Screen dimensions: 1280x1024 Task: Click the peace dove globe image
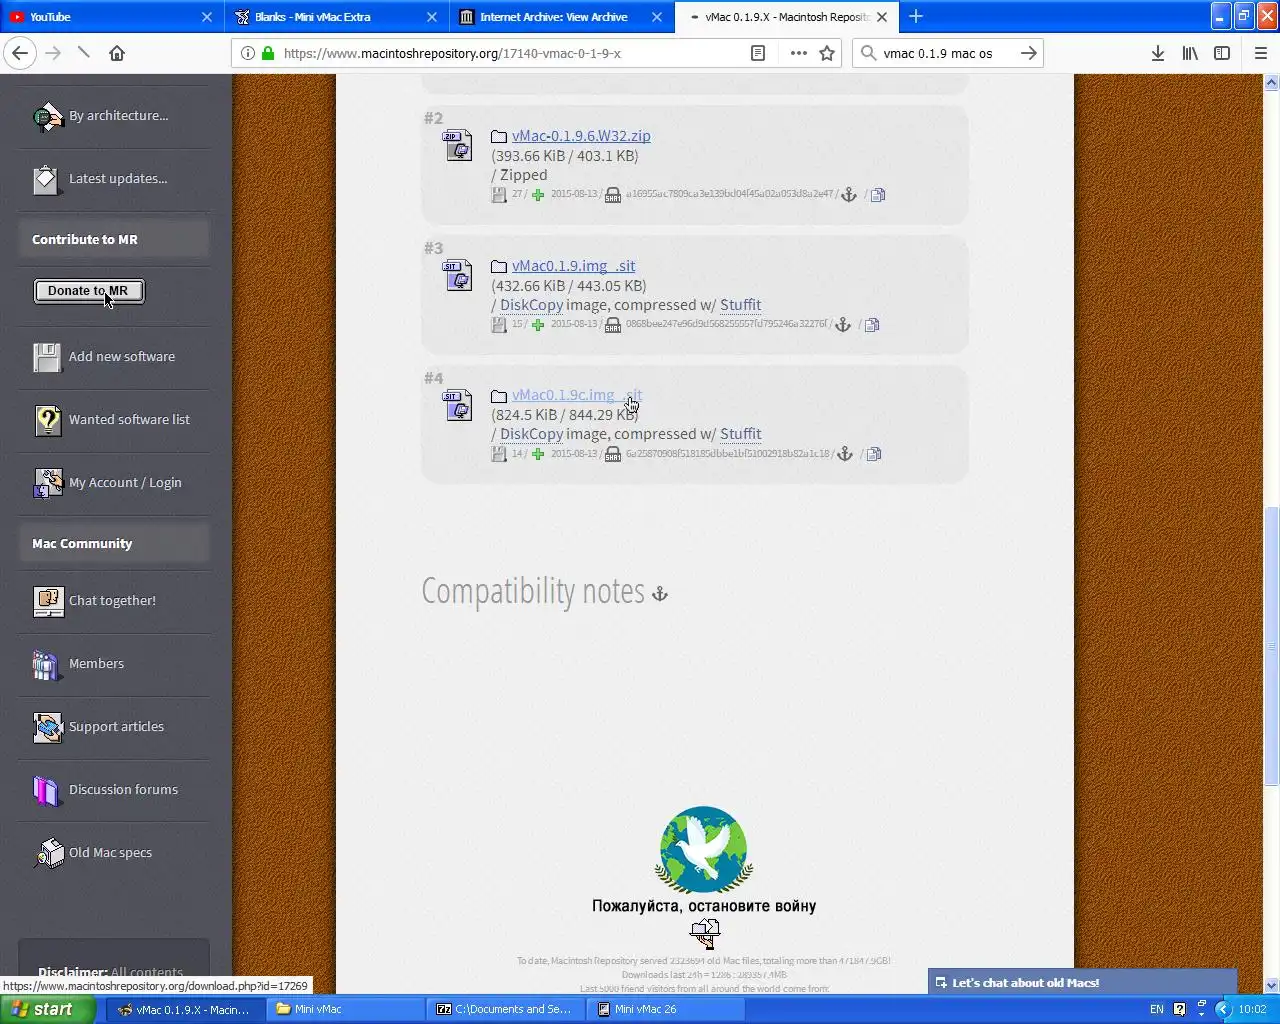(704, 850)
